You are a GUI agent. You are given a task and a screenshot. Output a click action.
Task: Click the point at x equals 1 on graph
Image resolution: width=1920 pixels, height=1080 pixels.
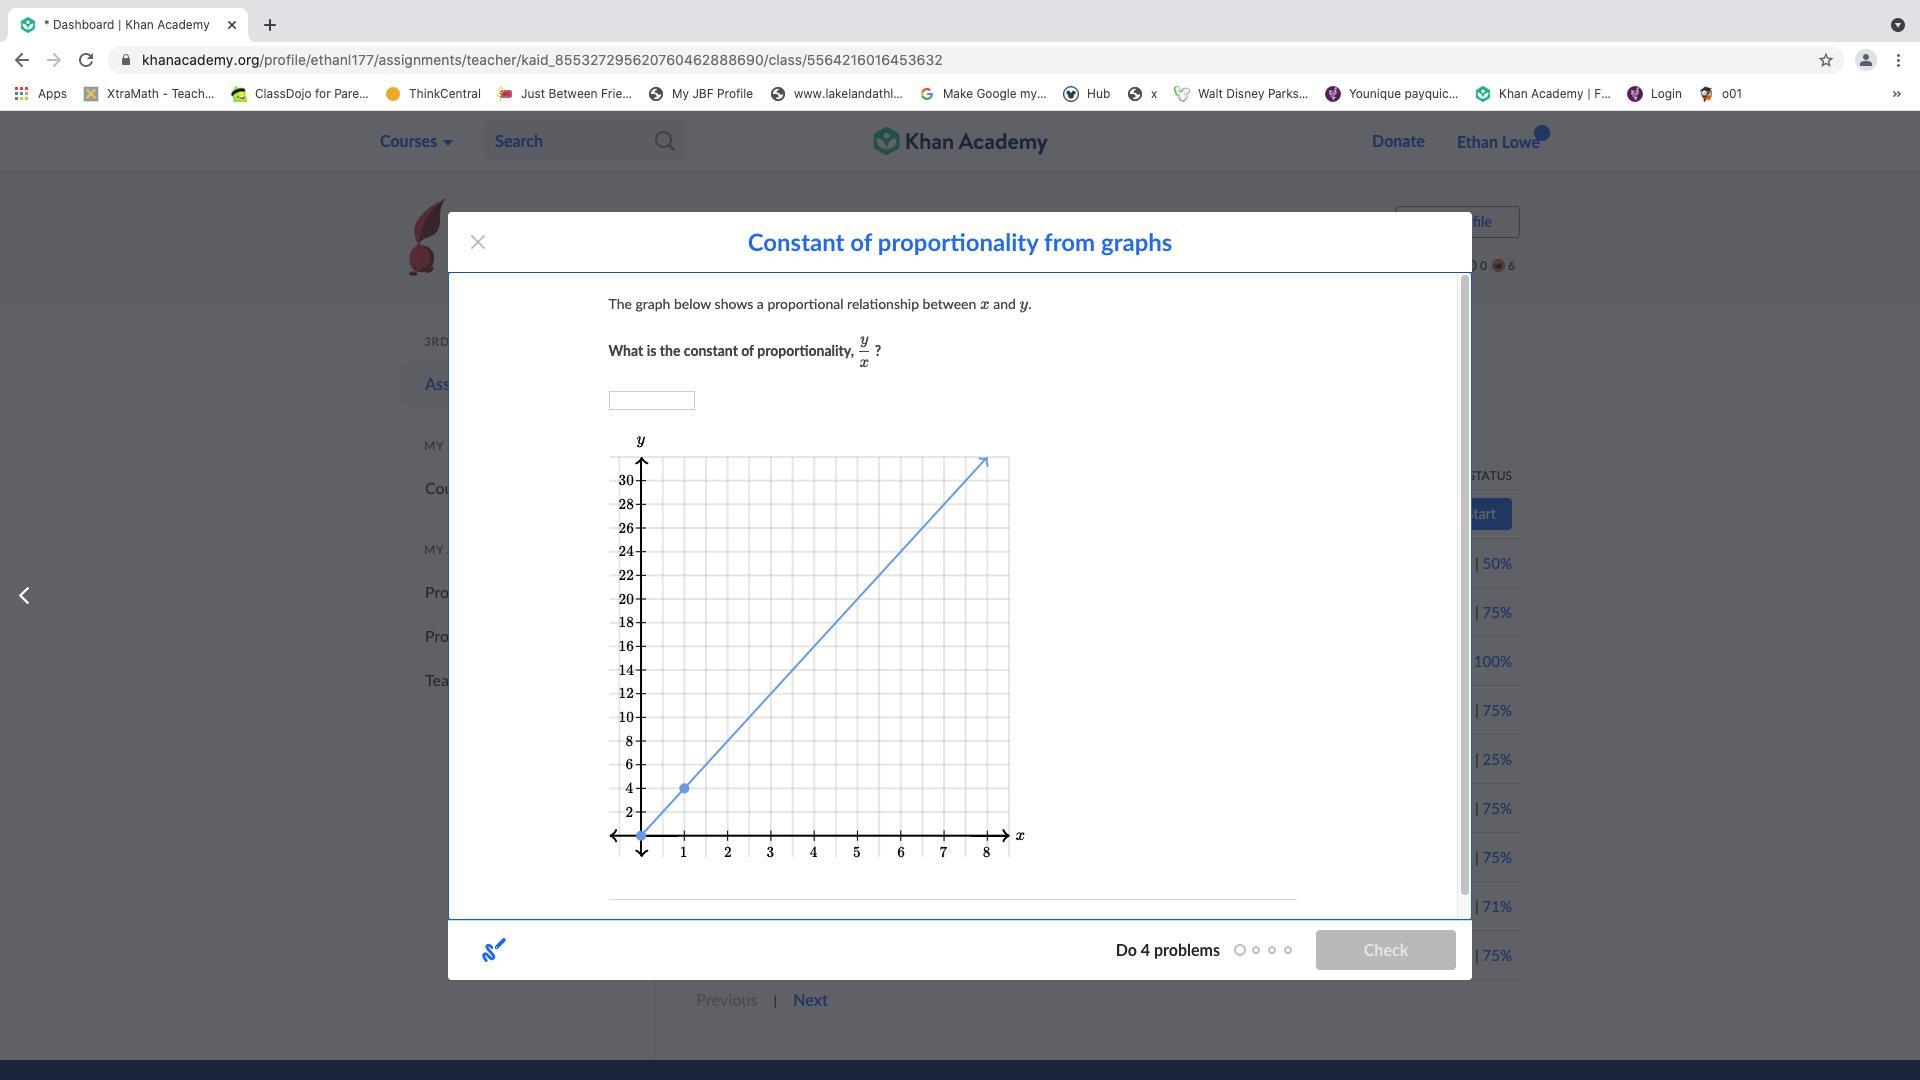click(684, 789)
